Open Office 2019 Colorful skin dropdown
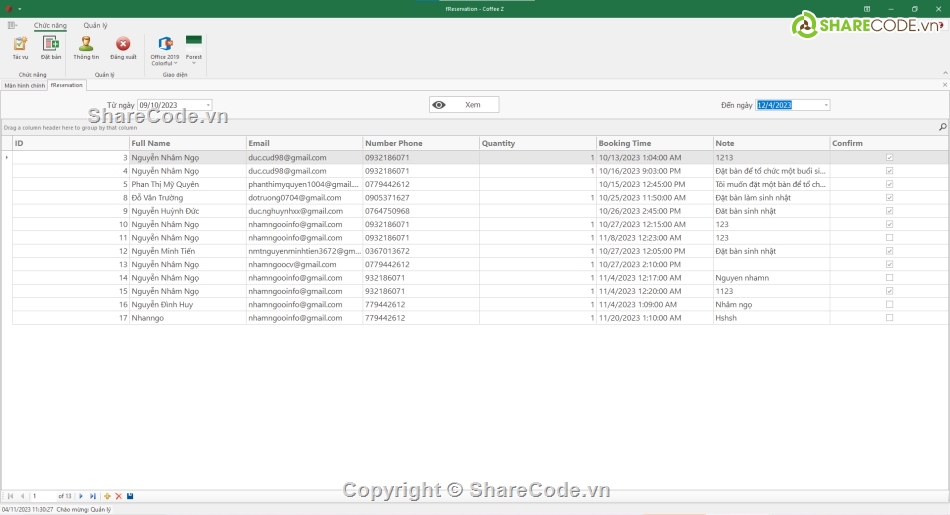950x515 pixels. point(165,49)
